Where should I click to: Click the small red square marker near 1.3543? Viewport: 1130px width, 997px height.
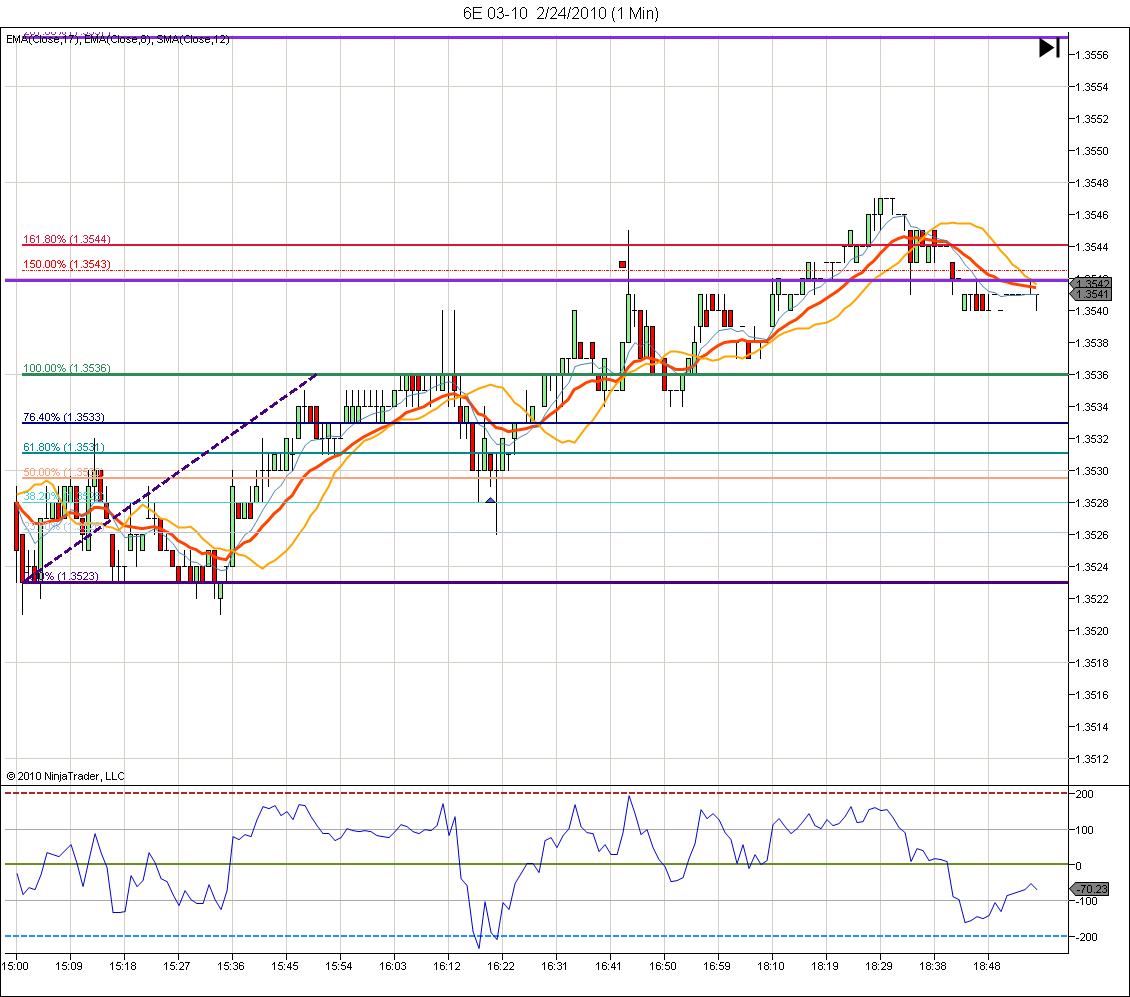623,265
